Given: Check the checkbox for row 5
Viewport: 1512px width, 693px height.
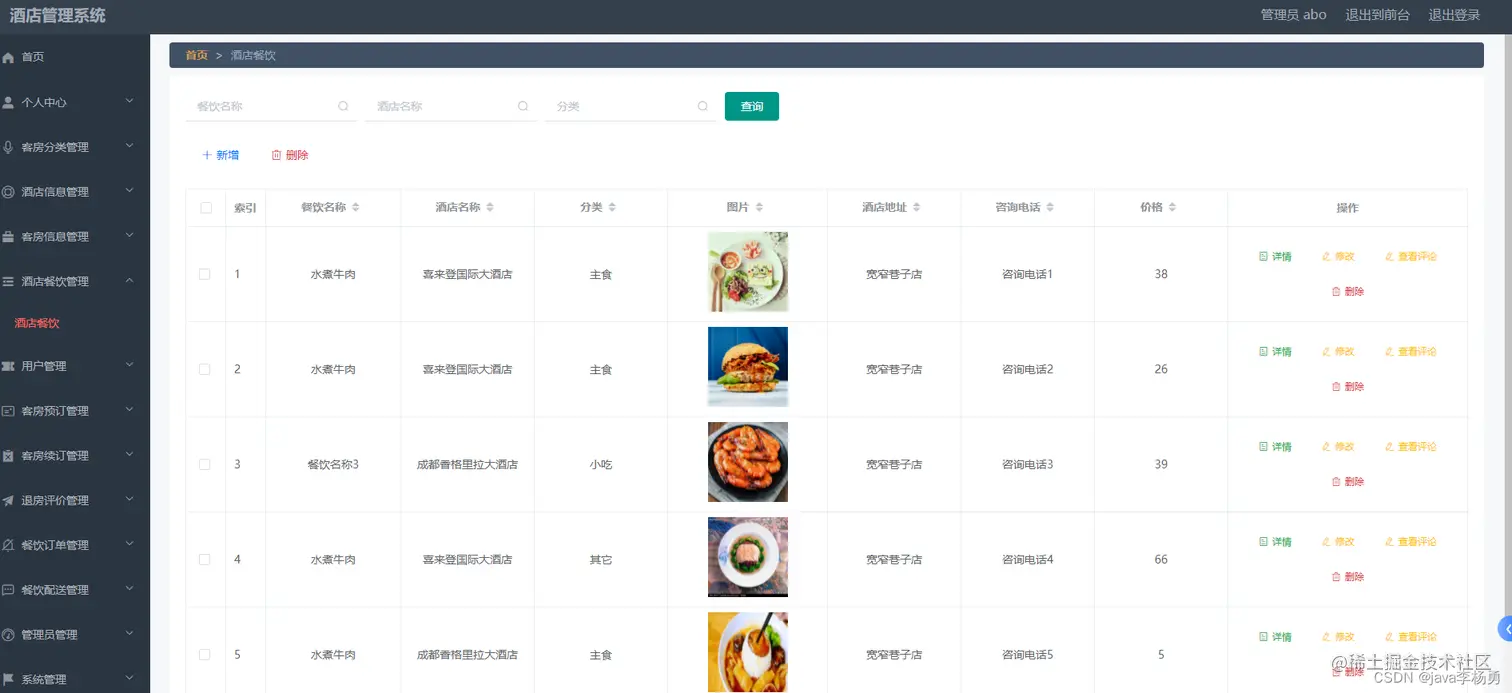Looking at the screenshot, I should pyautogui.click(x=205, y=654).
